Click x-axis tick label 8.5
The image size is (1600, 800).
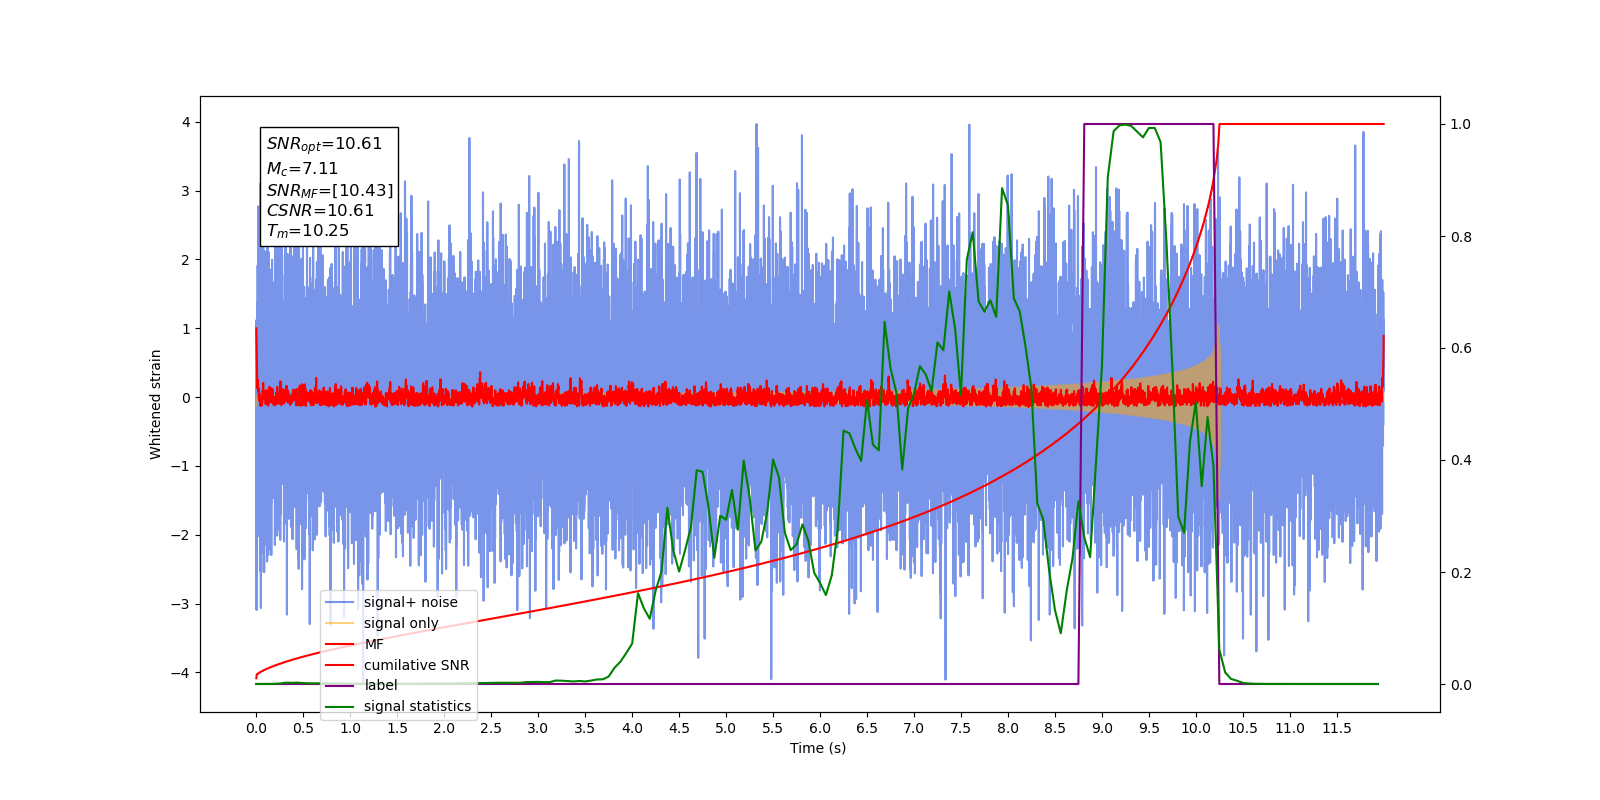1055,728
